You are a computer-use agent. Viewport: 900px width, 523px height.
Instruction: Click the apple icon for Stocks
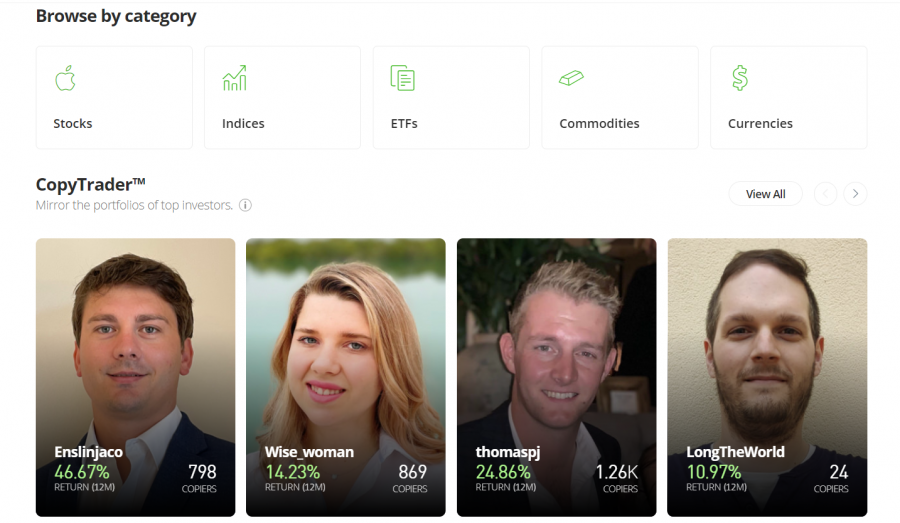65,78
